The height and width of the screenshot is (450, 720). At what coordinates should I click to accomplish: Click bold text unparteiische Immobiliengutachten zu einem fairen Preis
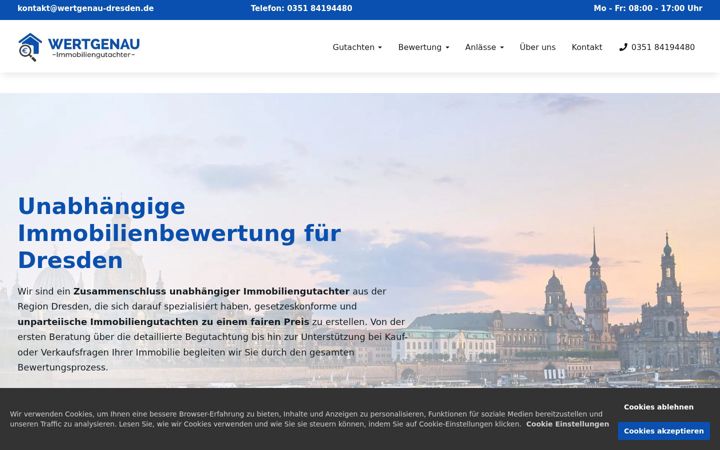(163, 322)
